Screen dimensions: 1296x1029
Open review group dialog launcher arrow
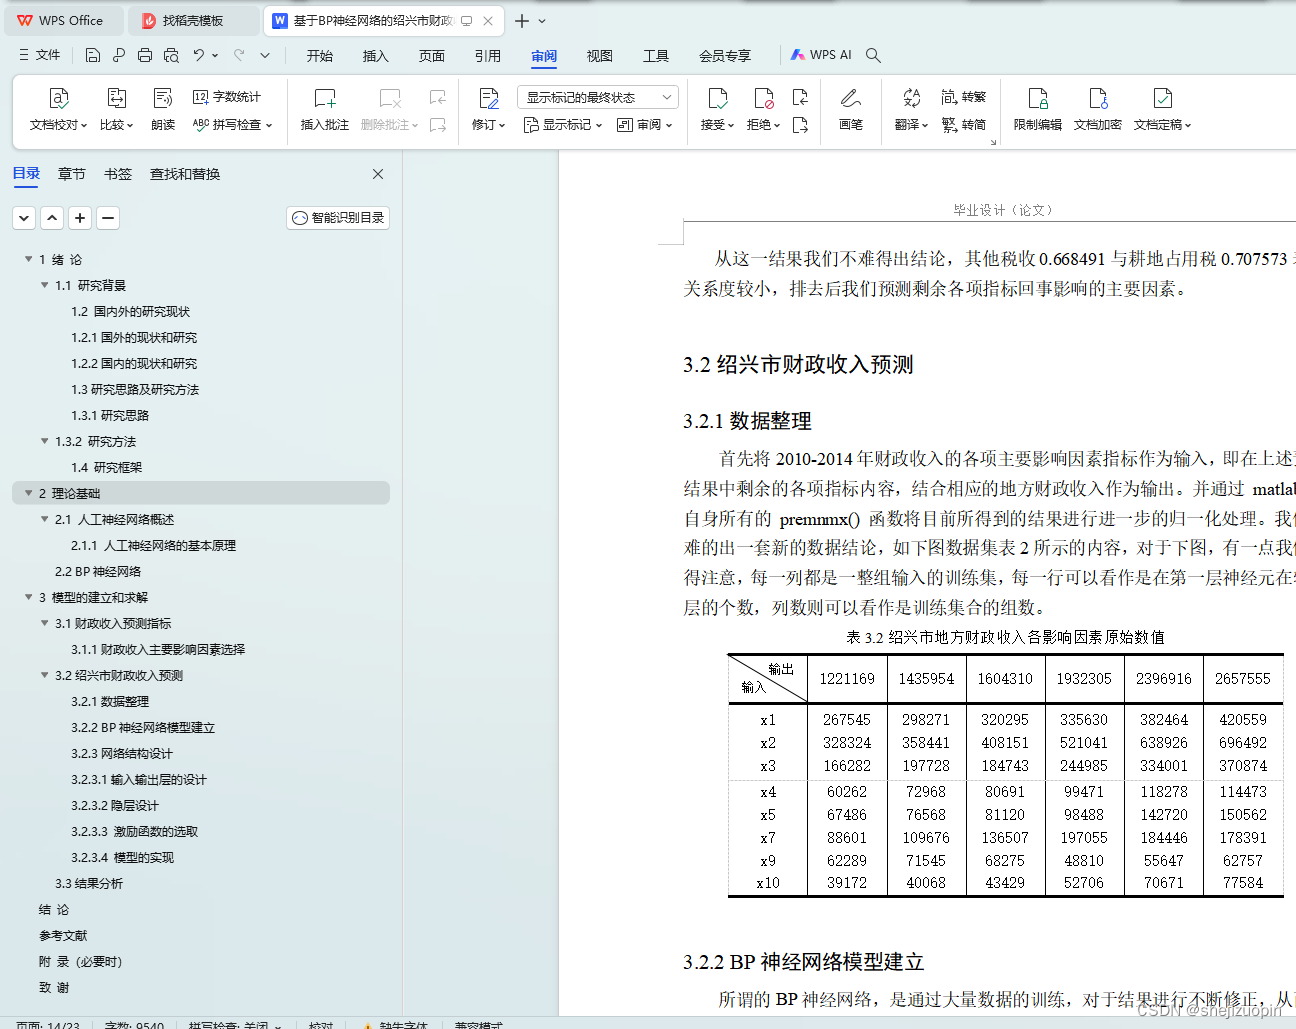coord(993,142)
